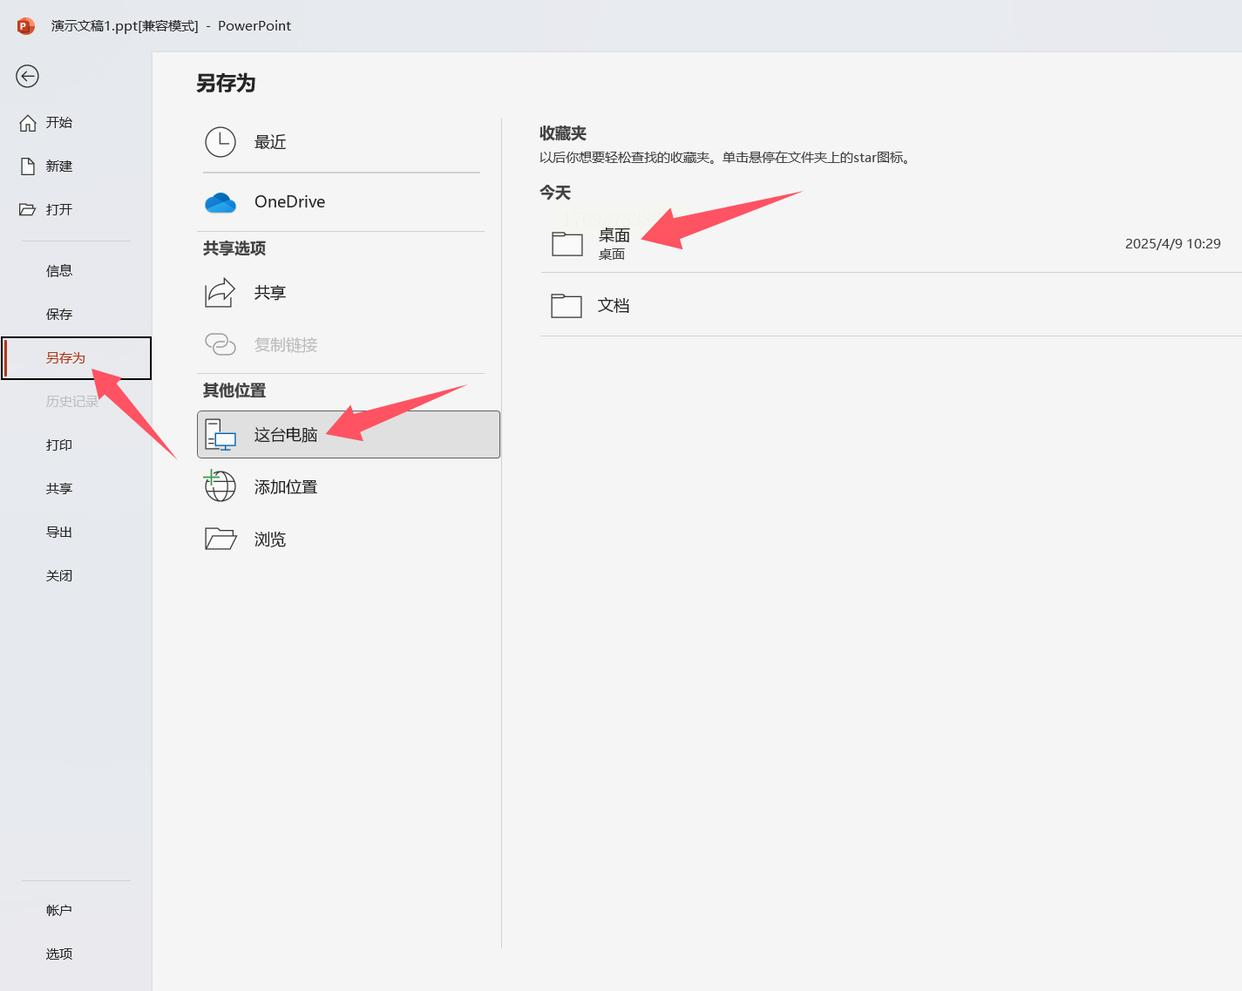Click the share arrow icon beside 共享
1242x991 pixels.
220,293
